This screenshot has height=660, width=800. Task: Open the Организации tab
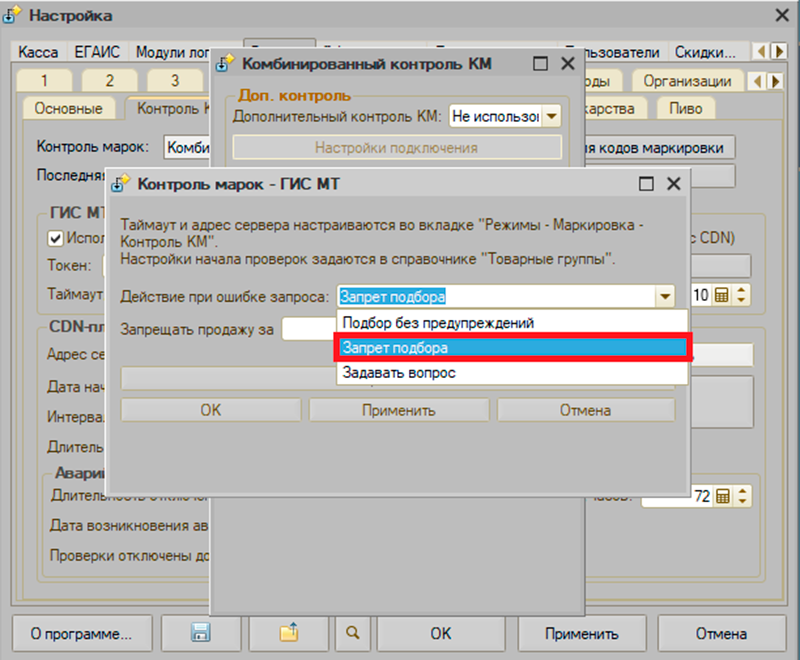[x=687, y=81]
